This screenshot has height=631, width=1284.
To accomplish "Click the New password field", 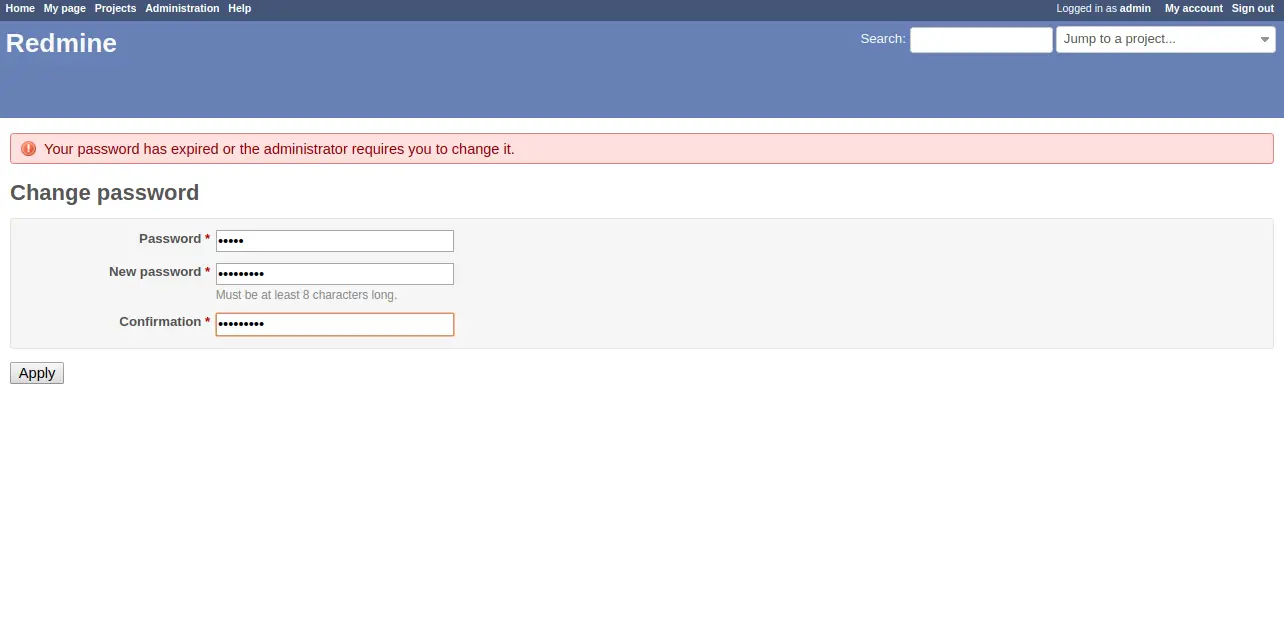I will [335, 274].
